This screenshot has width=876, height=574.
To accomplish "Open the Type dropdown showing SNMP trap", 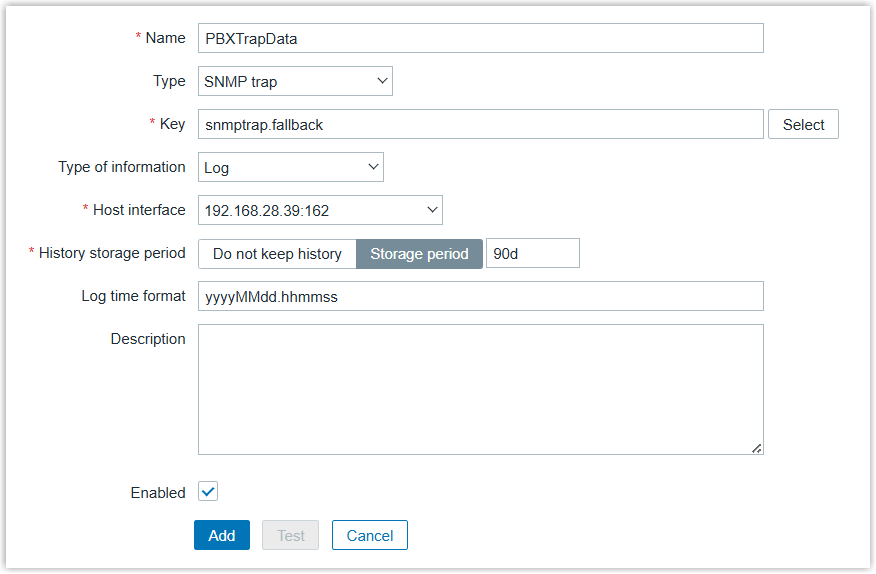I will click(x=295, y=82).
